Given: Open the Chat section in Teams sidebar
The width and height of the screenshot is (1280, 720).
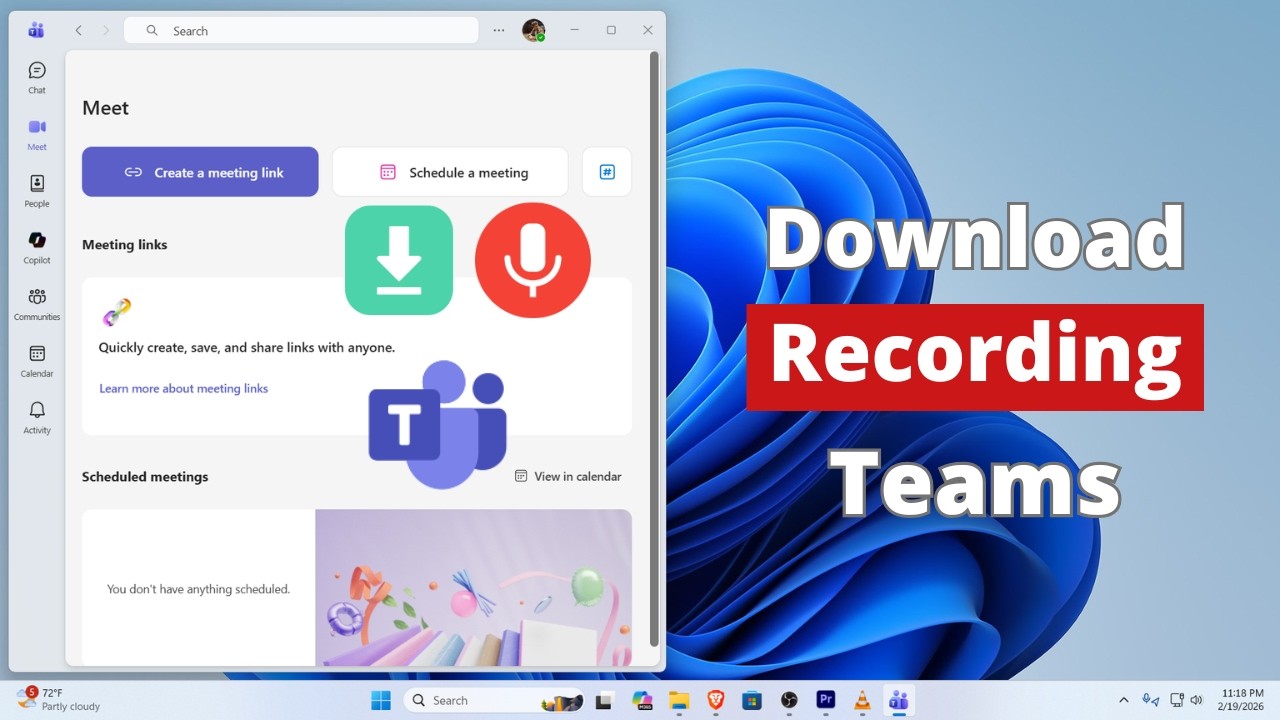Looking at the screenshot, I should coord(37,77).
